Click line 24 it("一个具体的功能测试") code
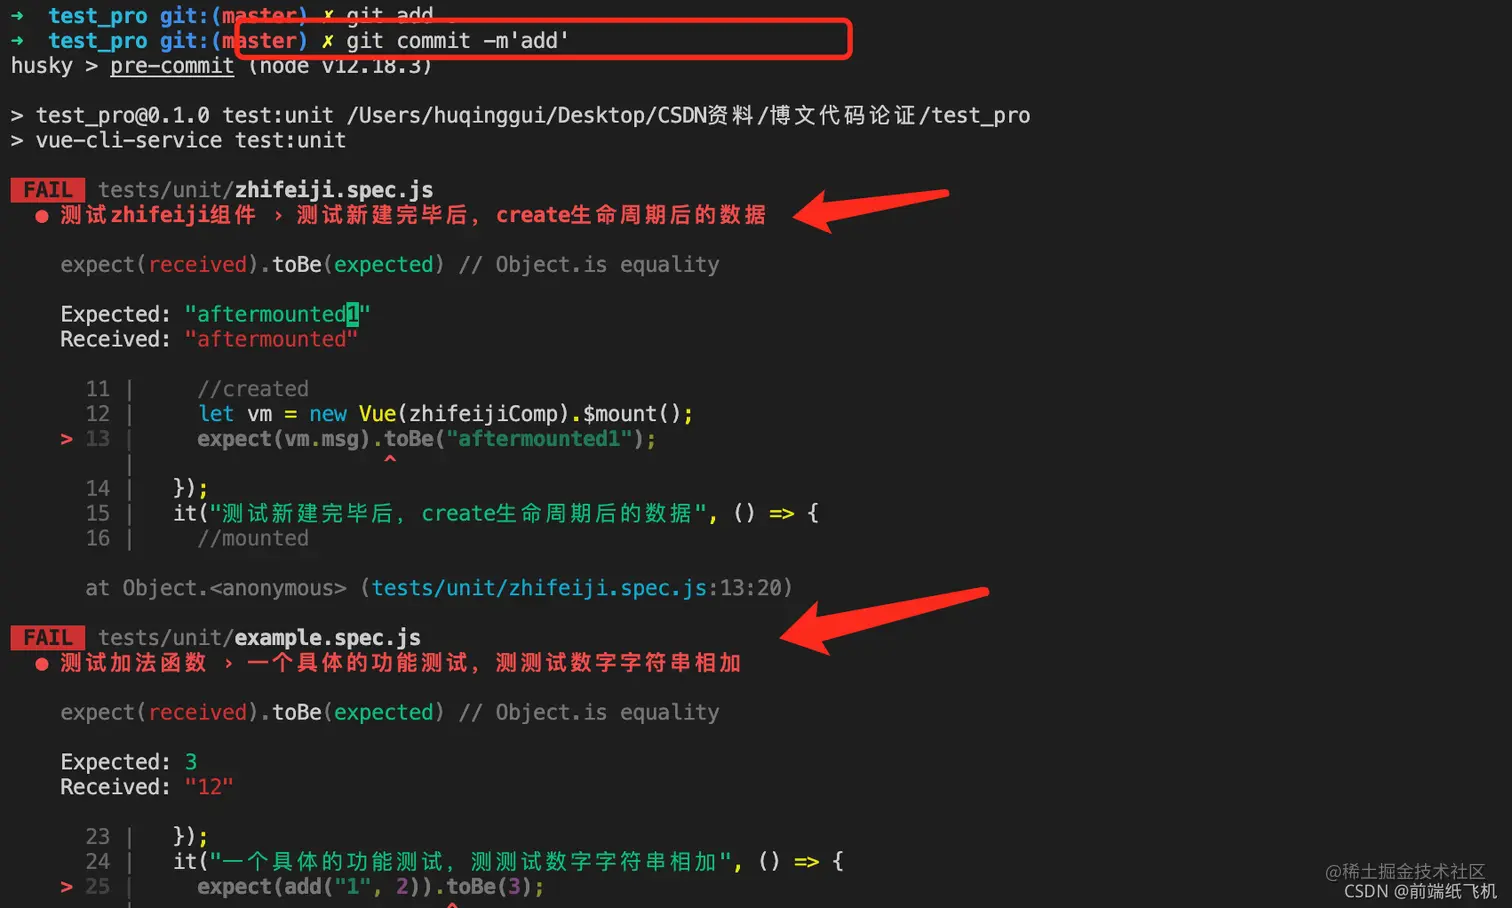 tap(508, 862)
